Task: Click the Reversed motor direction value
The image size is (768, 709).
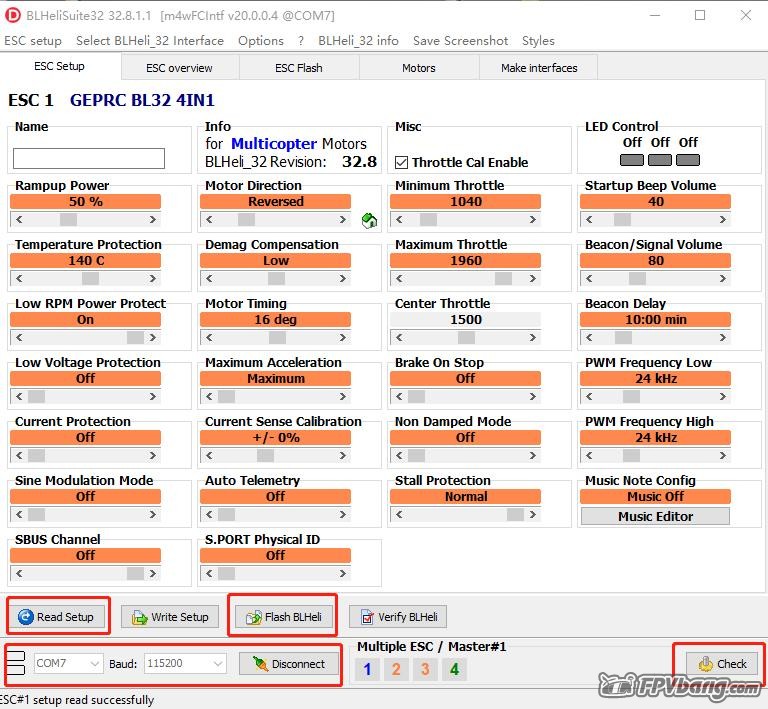Action: click(x=275, y=202)
